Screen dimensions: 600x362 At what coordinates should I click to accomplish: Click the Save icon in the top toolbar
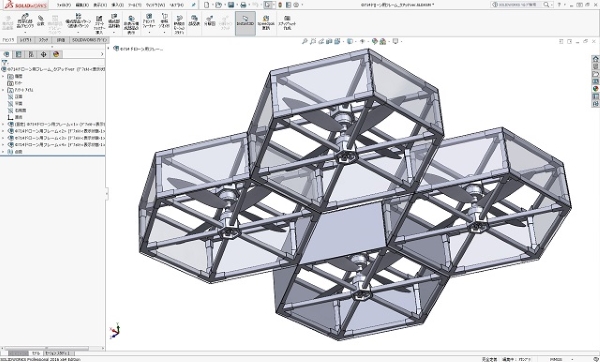(231, 5)
